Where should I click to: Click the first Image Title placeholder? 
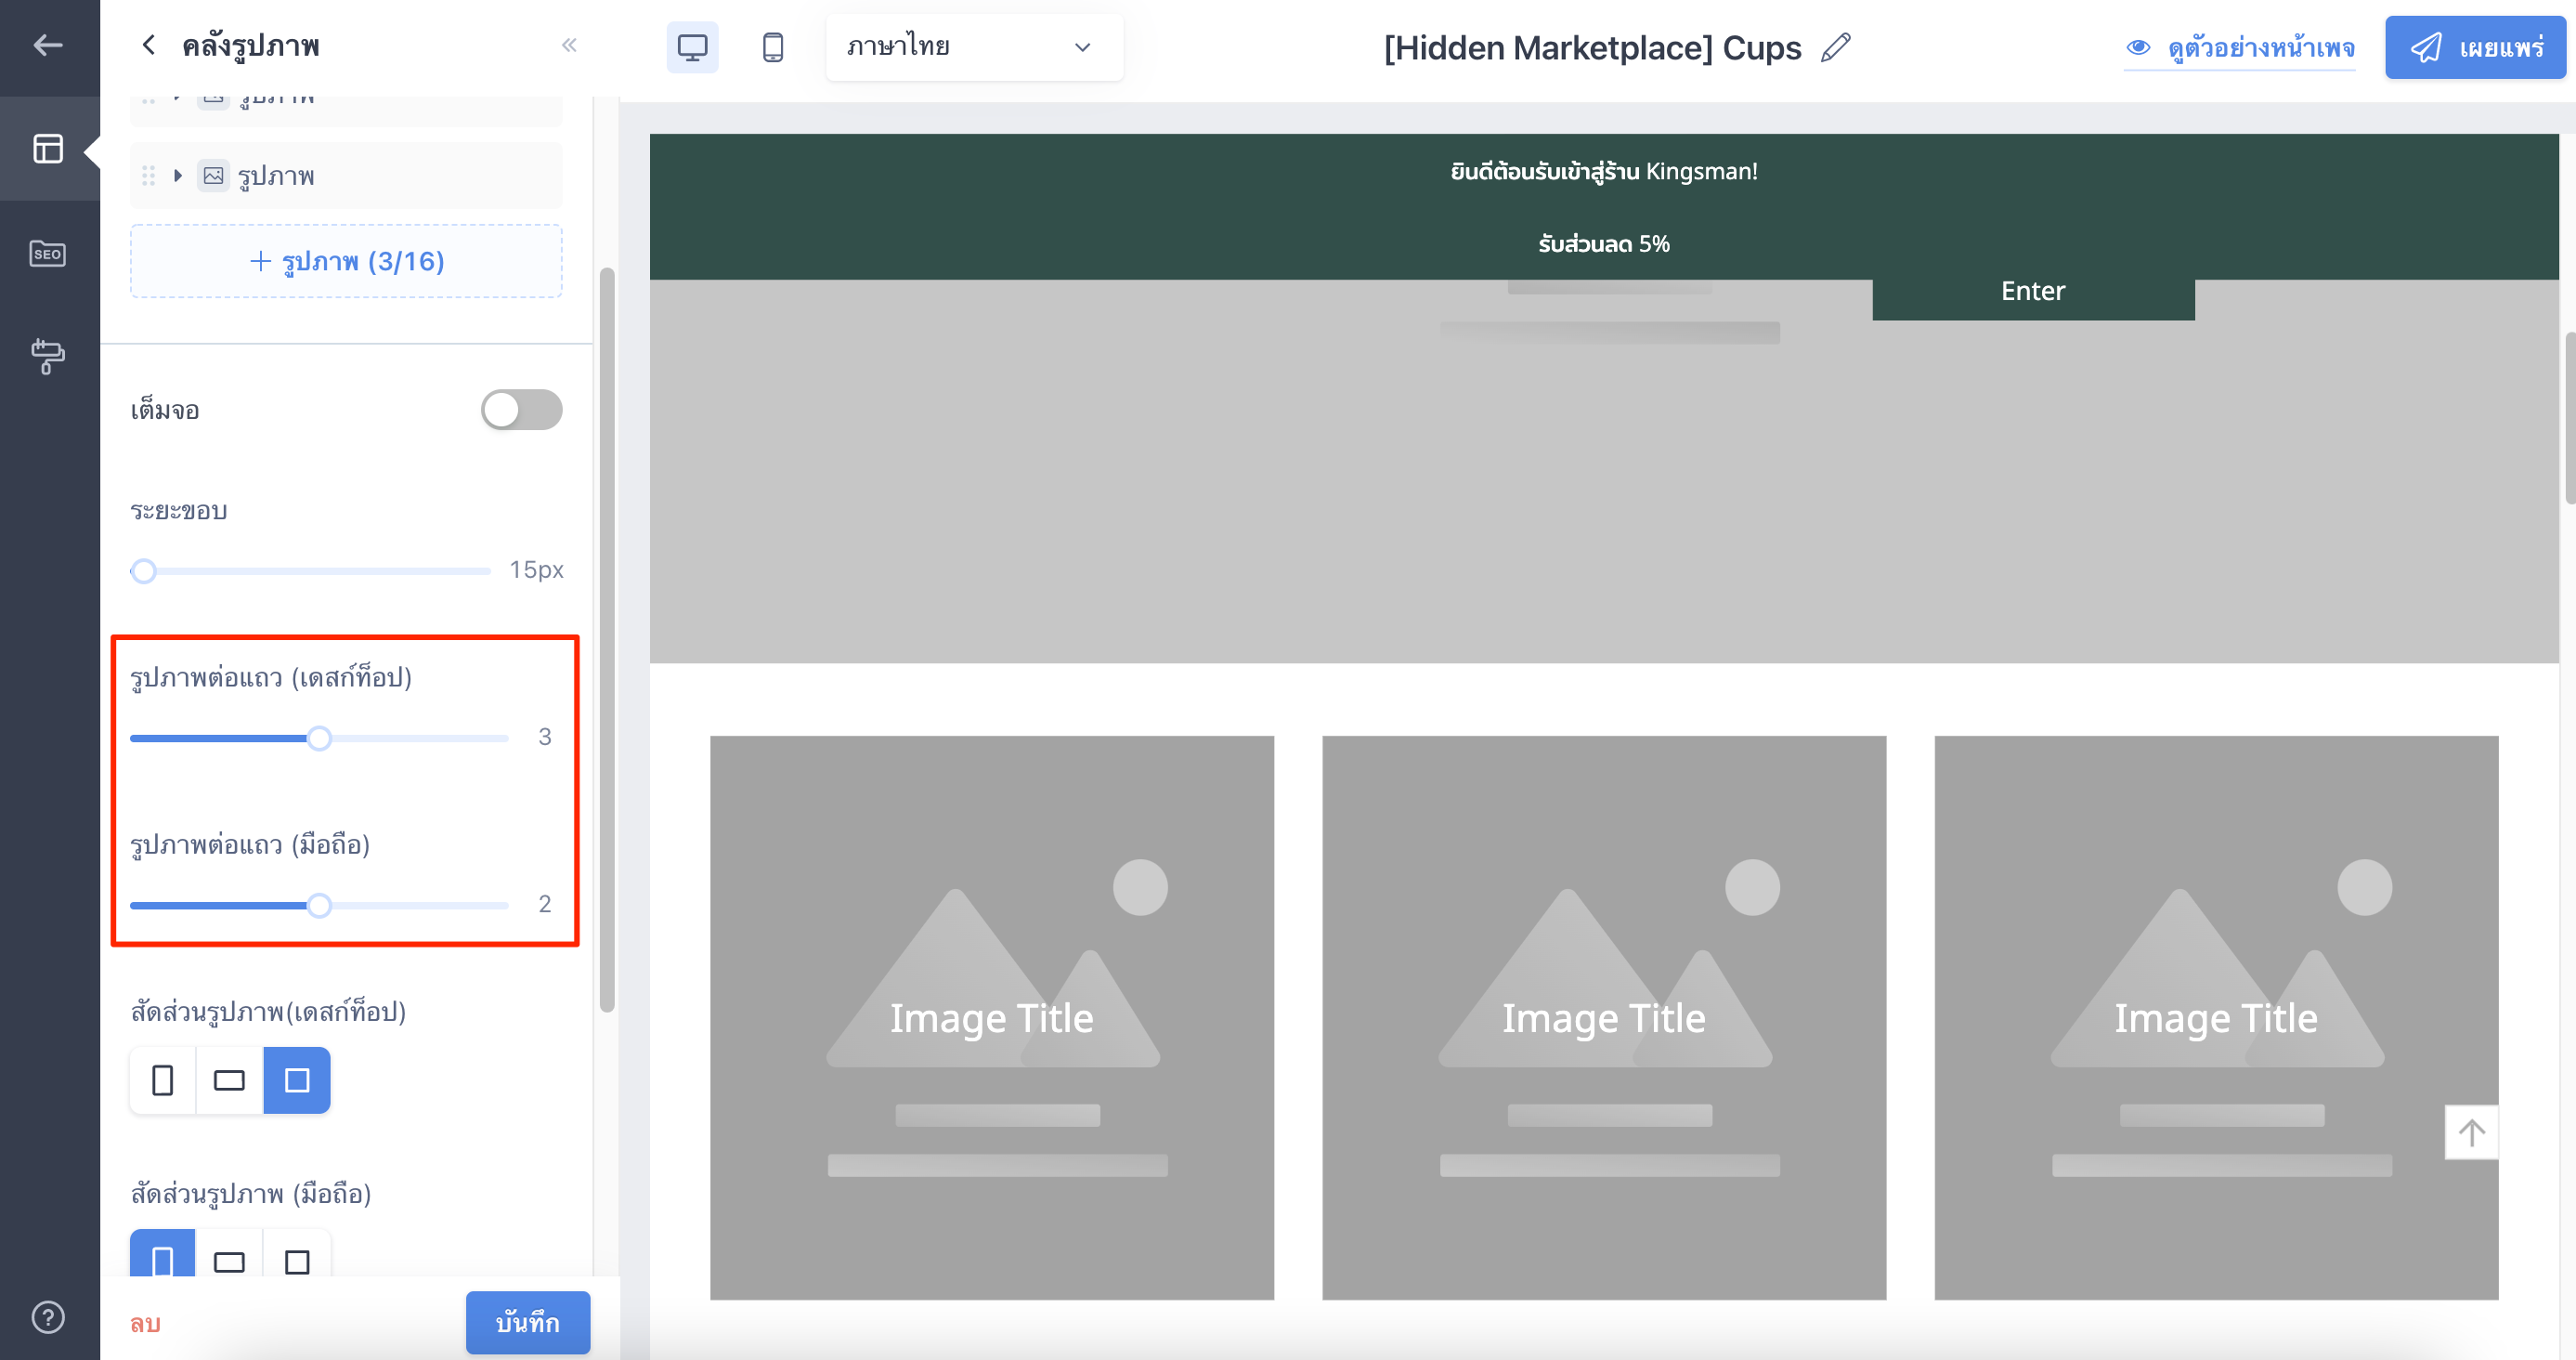point(992,1018)
